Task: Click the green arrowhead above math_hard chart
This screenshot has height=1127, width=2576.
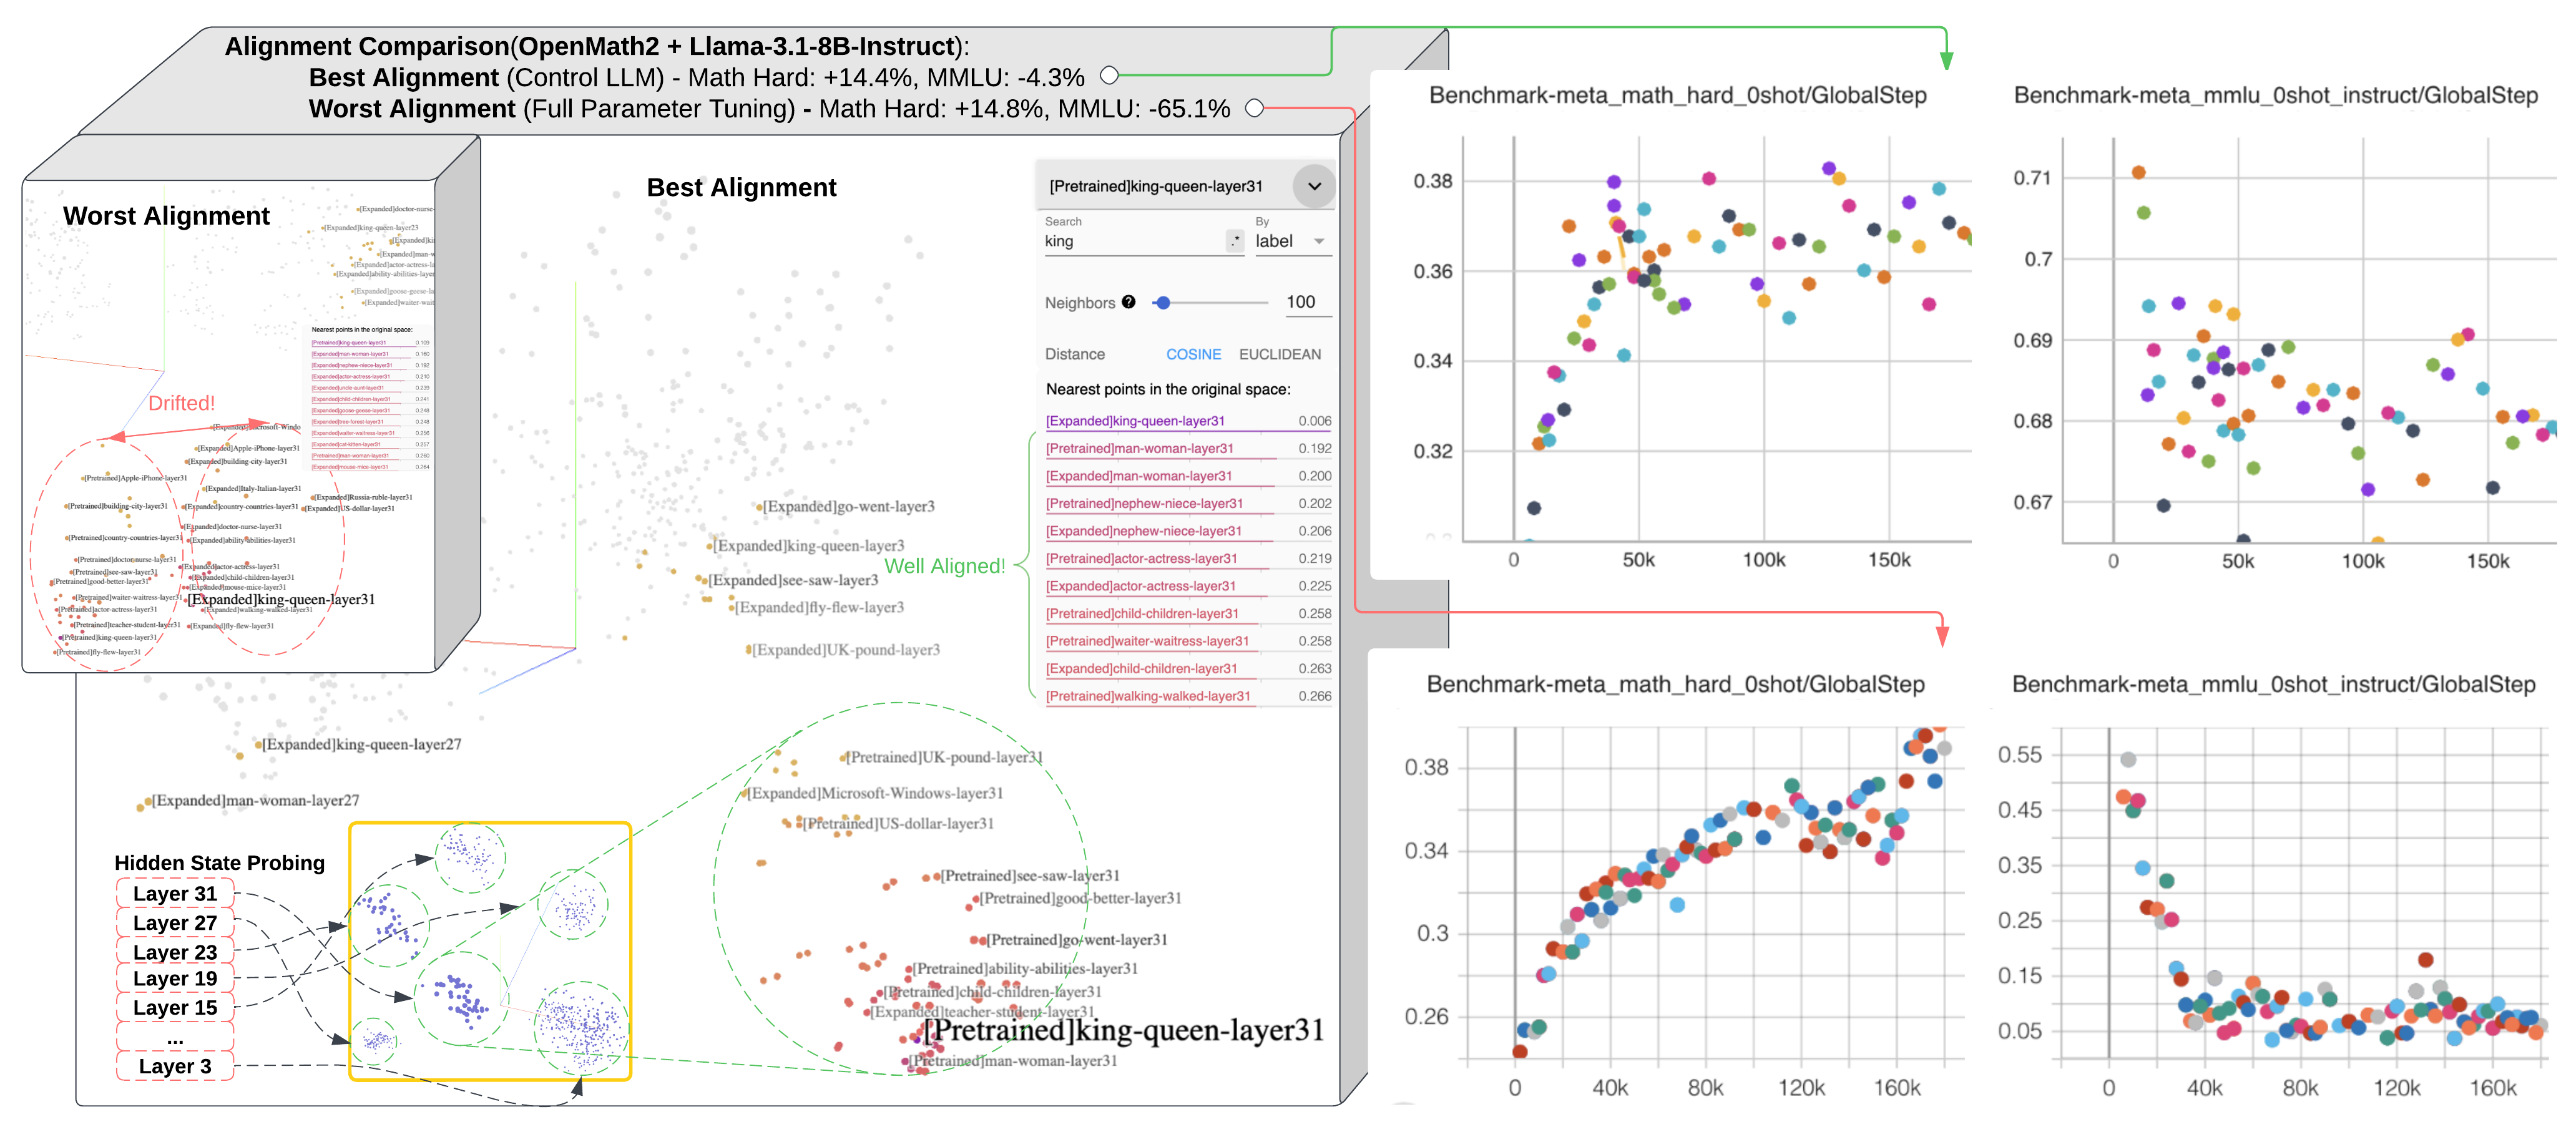Action: click(1946, 60)
